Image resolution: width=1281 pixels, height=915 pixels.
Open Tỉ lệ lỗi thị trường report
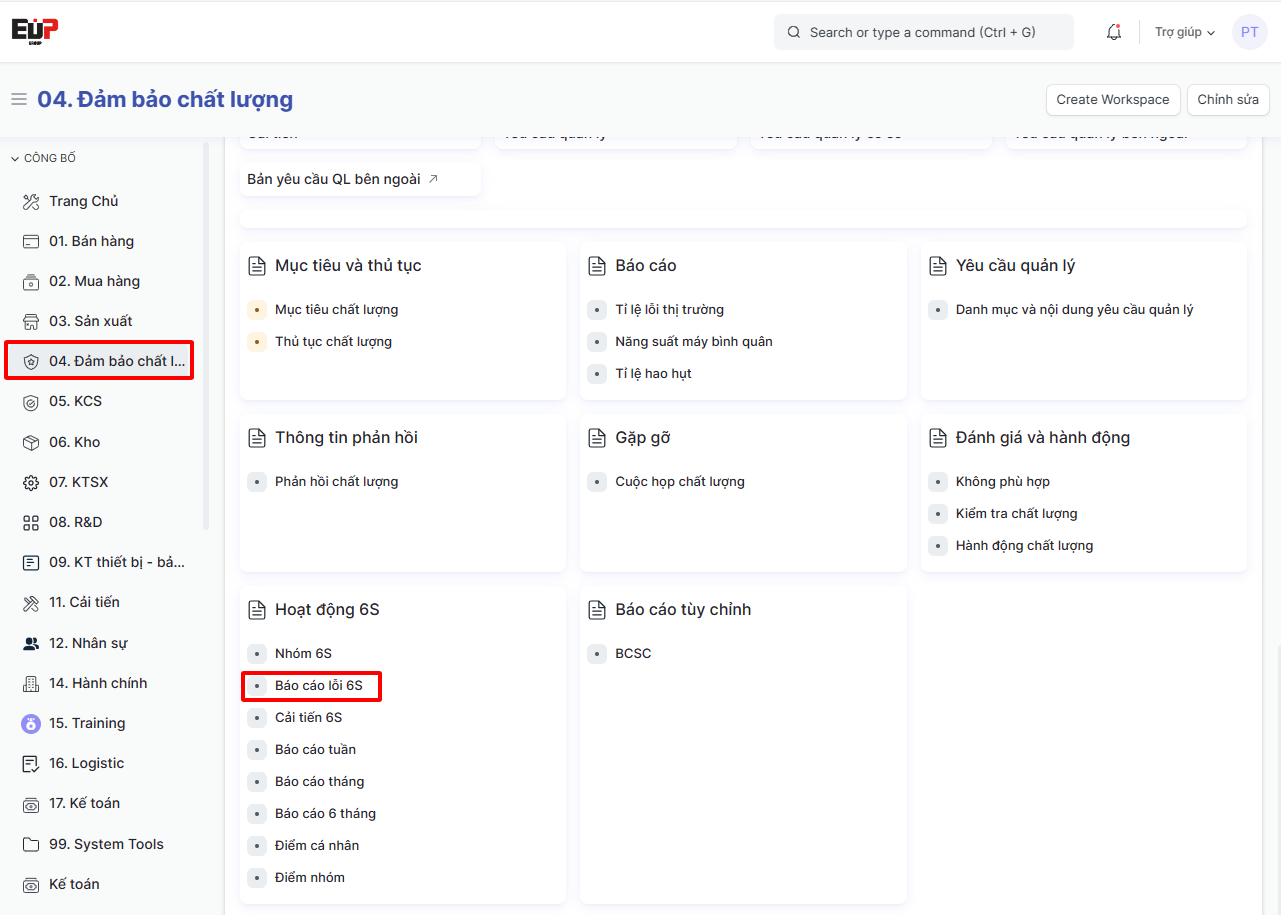coord(669,310)
